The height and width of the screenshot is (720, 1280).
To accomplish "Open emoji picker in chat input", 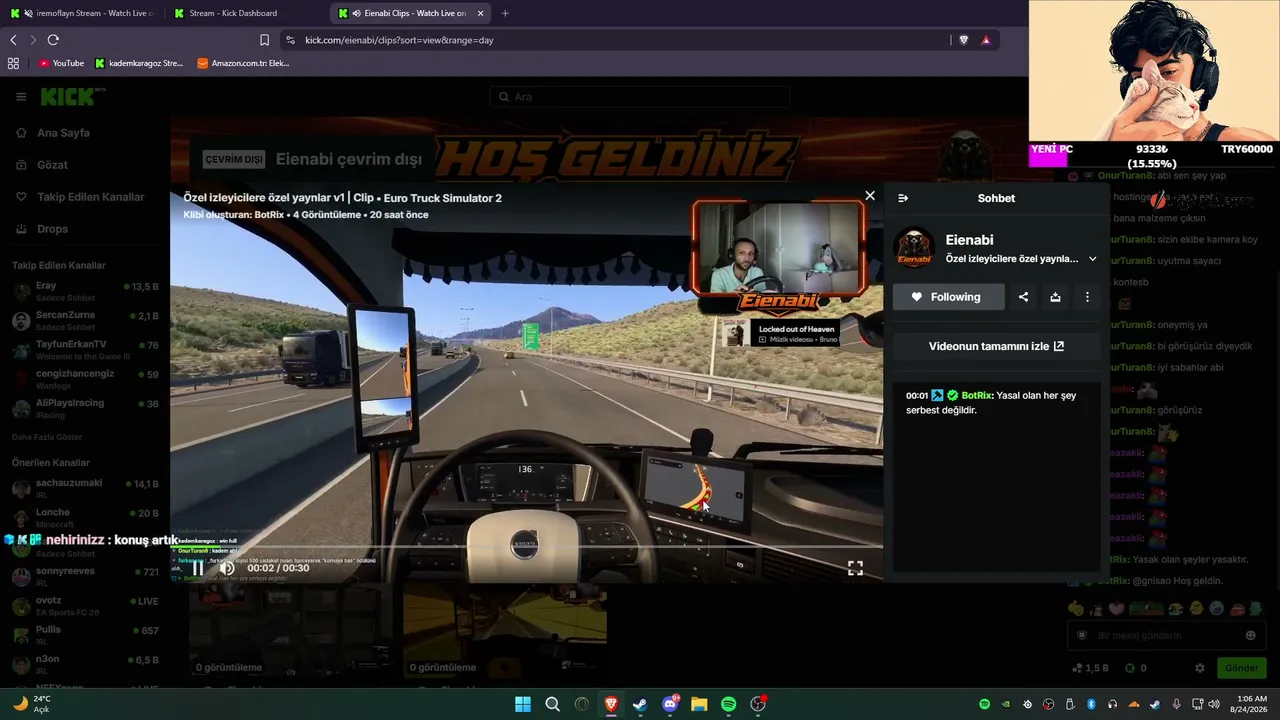I will (1250, 635).
